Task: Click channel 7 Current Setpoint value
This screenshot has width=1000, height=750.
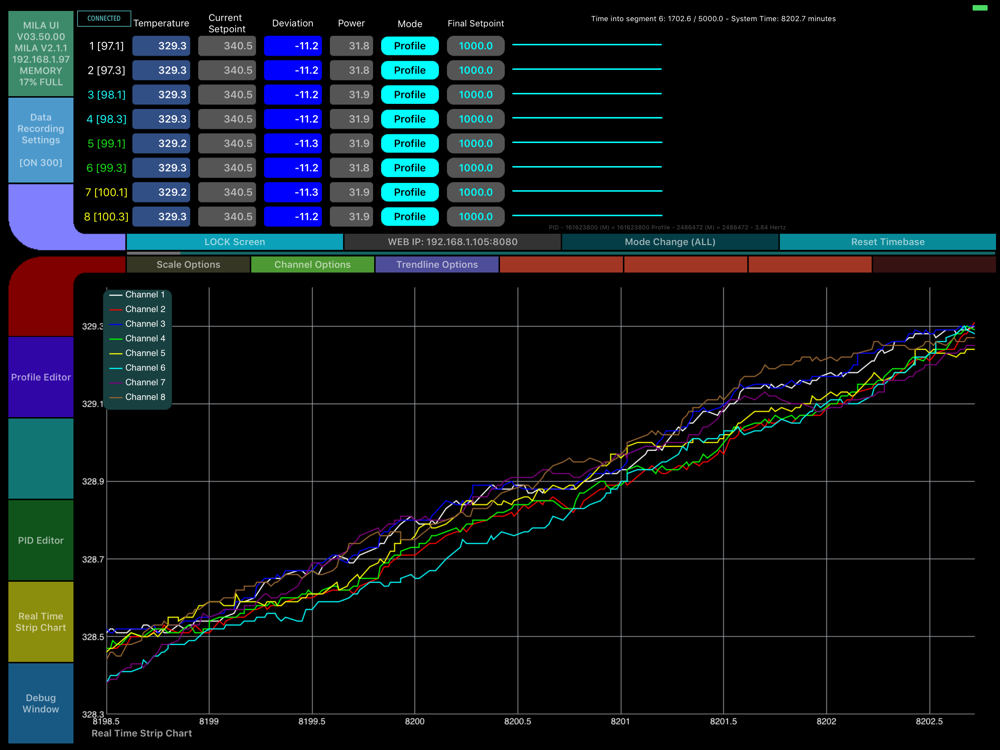Action: pos(227,192)
